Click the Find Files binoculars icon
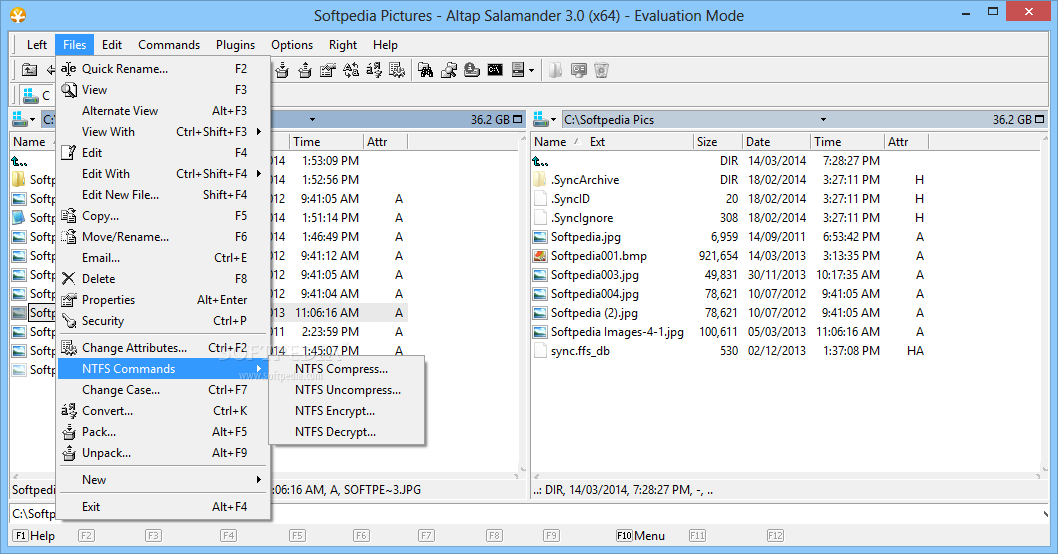Screen dimensions: 1058x554 (426, 70)
